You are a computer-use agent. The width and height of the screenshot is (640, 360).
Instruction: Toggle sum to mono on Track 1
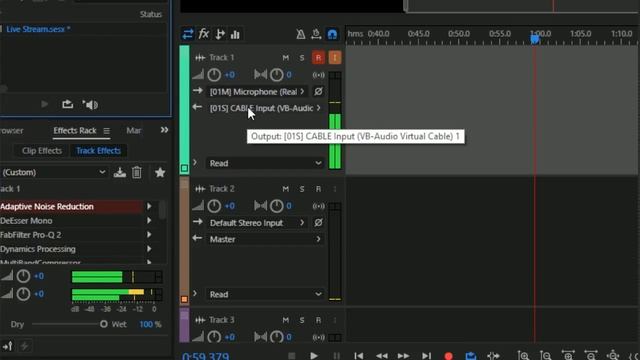click(318, 75)
